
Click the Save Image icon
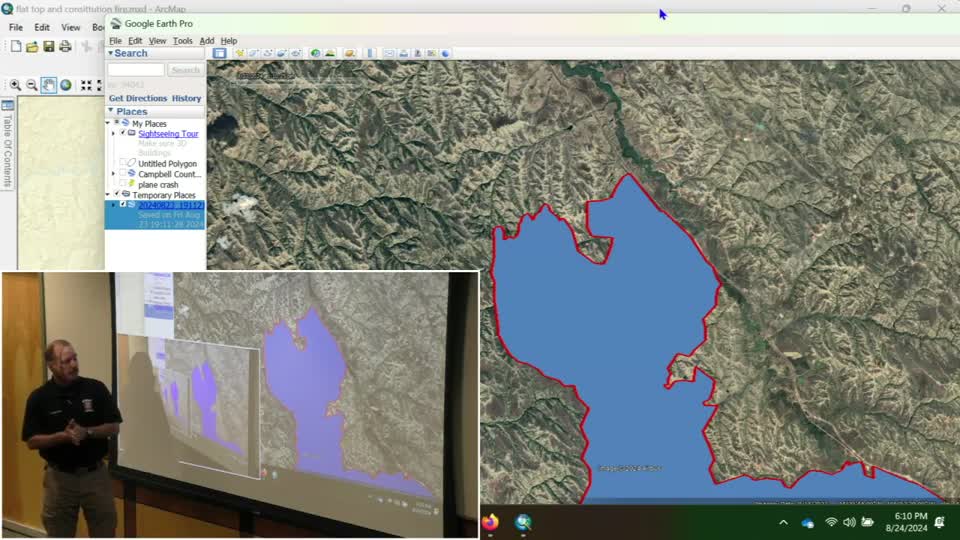click(418, 53)
